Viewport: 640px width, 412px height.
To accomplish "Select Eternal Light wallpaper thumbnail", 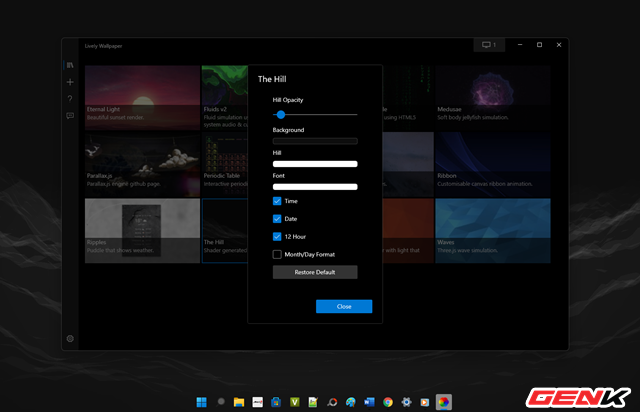I will coord(142,98).
